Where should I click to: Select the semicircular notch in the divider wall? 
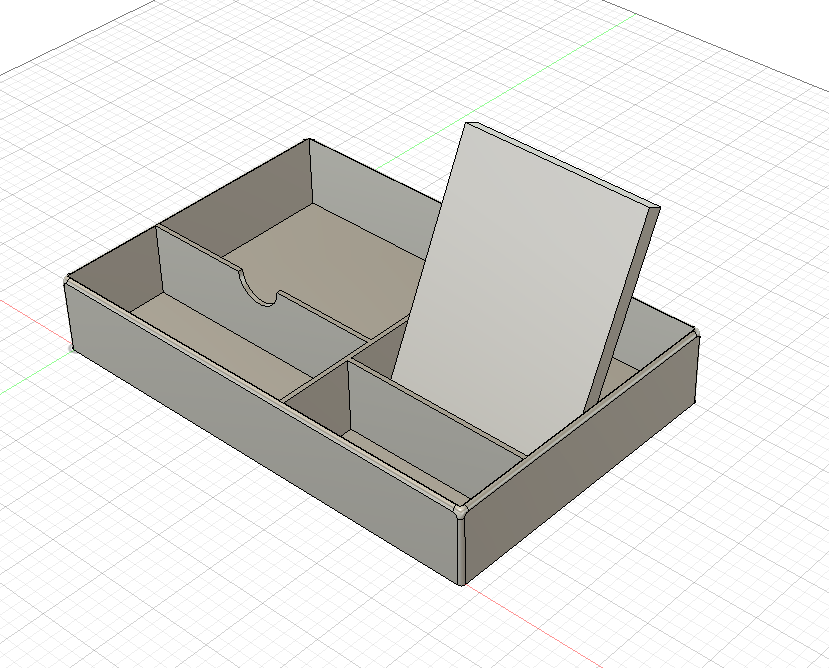click(x=258, y=287)
